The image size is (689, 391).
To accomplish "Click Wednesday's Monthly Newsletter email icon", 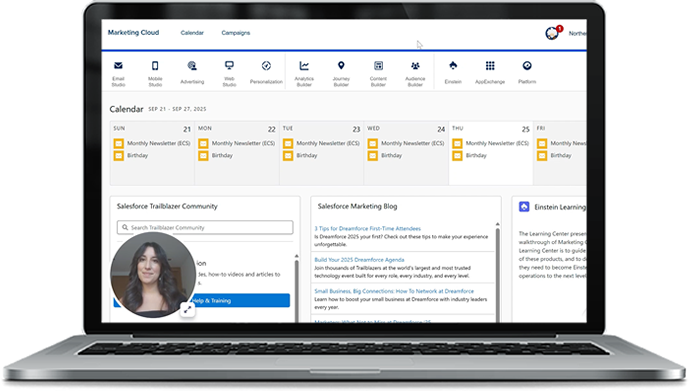I will (373, 143).
